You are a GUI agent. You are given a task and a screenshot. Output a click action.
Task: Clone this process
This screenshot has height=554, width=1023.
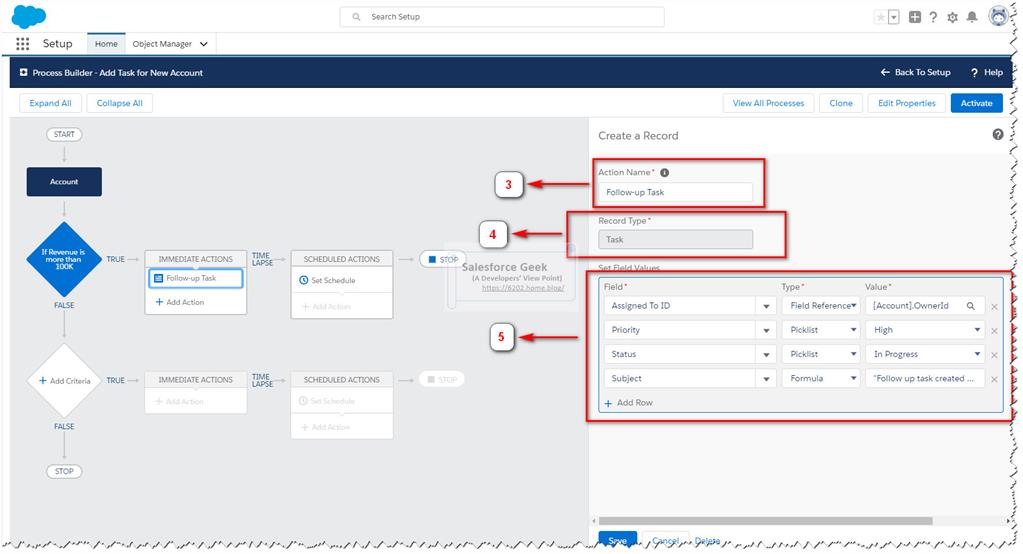click(840, 103)
